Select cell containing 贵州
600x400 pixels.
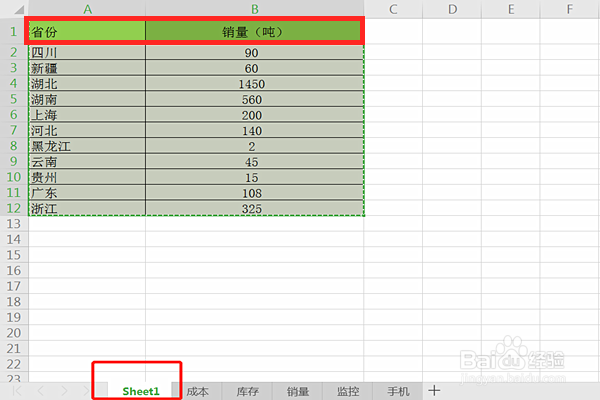87,177
